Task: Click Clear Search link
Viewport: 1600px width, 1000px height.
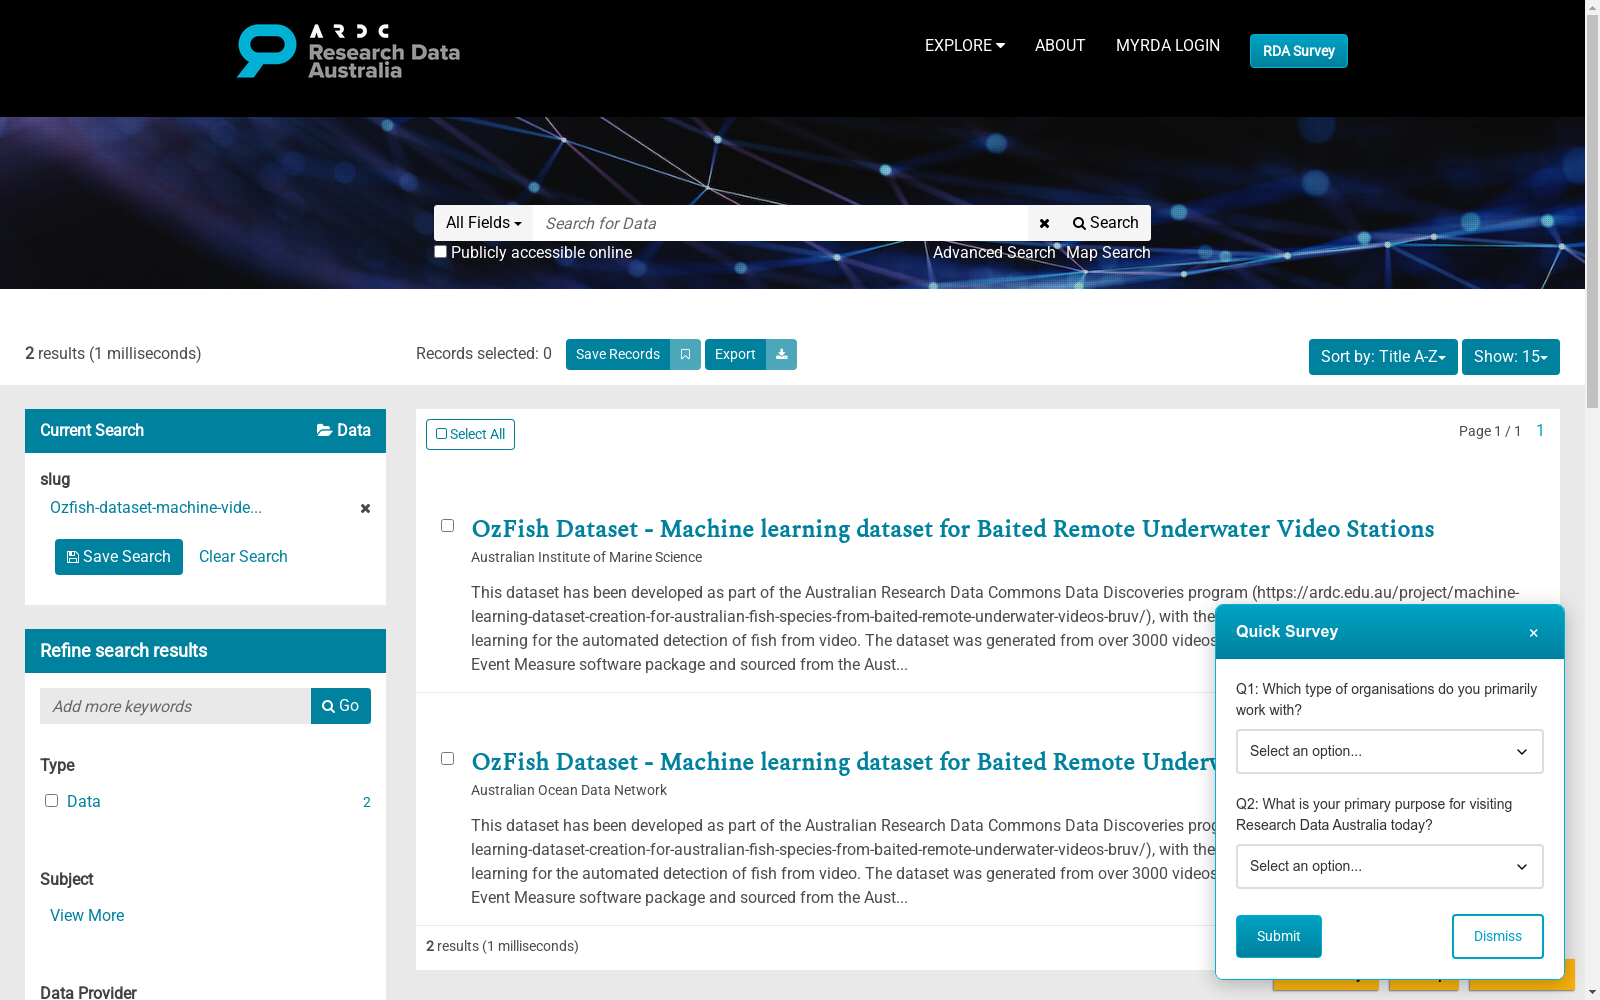Action: pyautogui.click(x=243, y=557)
